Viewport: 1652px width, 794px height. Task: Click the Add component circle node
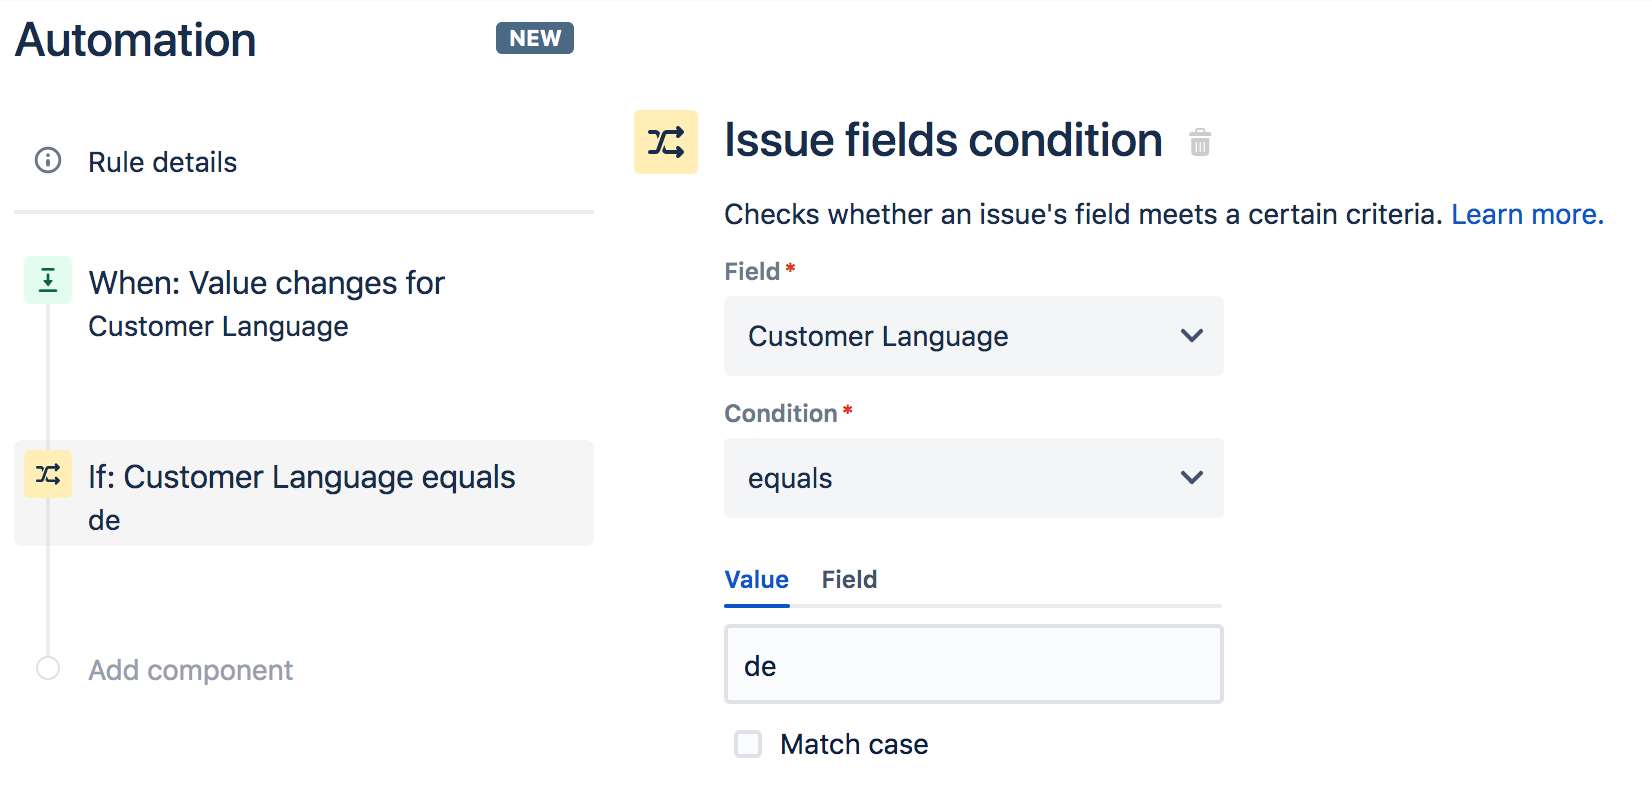pyautogui.click(x=48, y=668)
